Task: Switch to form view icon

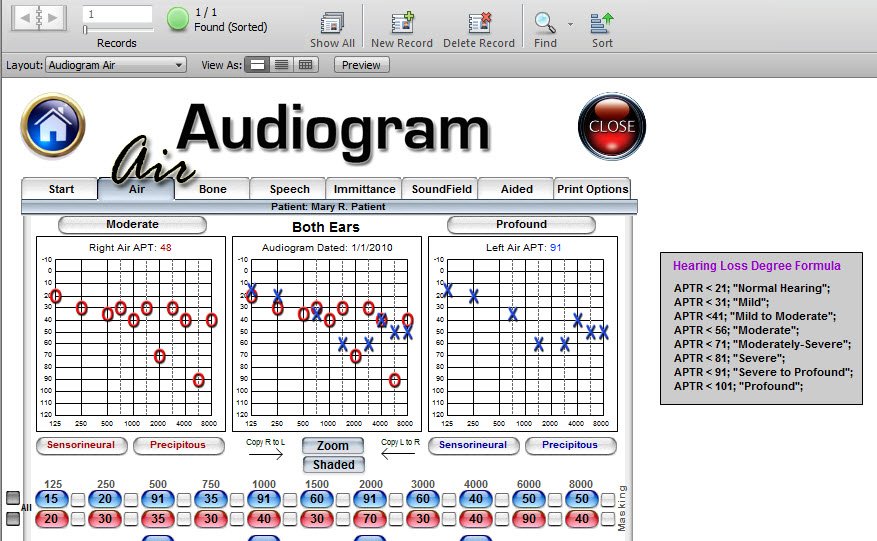Action: point(257,65)
